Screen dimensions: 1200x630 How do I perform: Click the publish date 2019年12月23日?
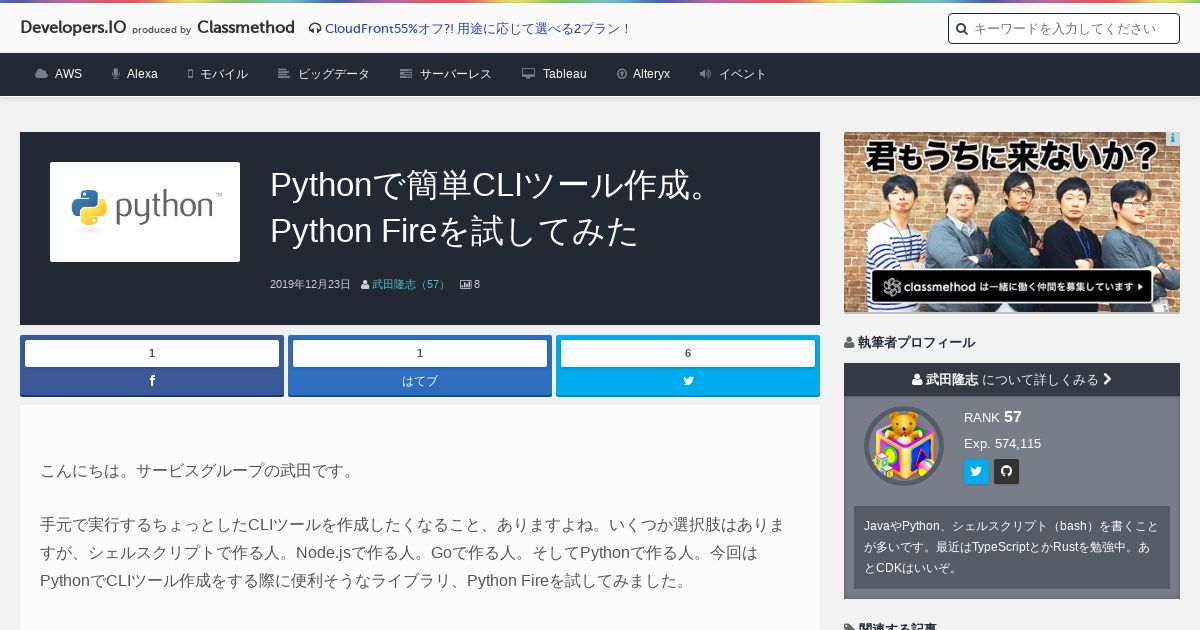tap(310, 284)
